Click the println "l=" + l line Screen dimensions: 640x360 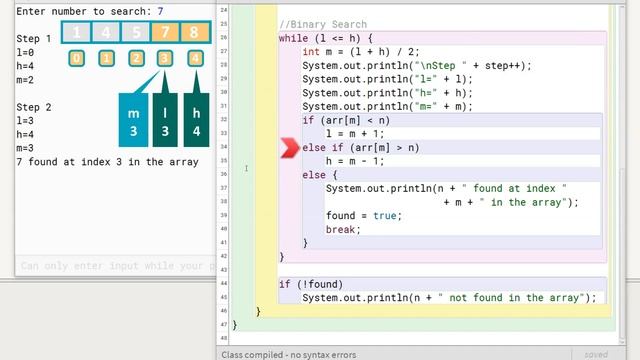coord(387,79)
